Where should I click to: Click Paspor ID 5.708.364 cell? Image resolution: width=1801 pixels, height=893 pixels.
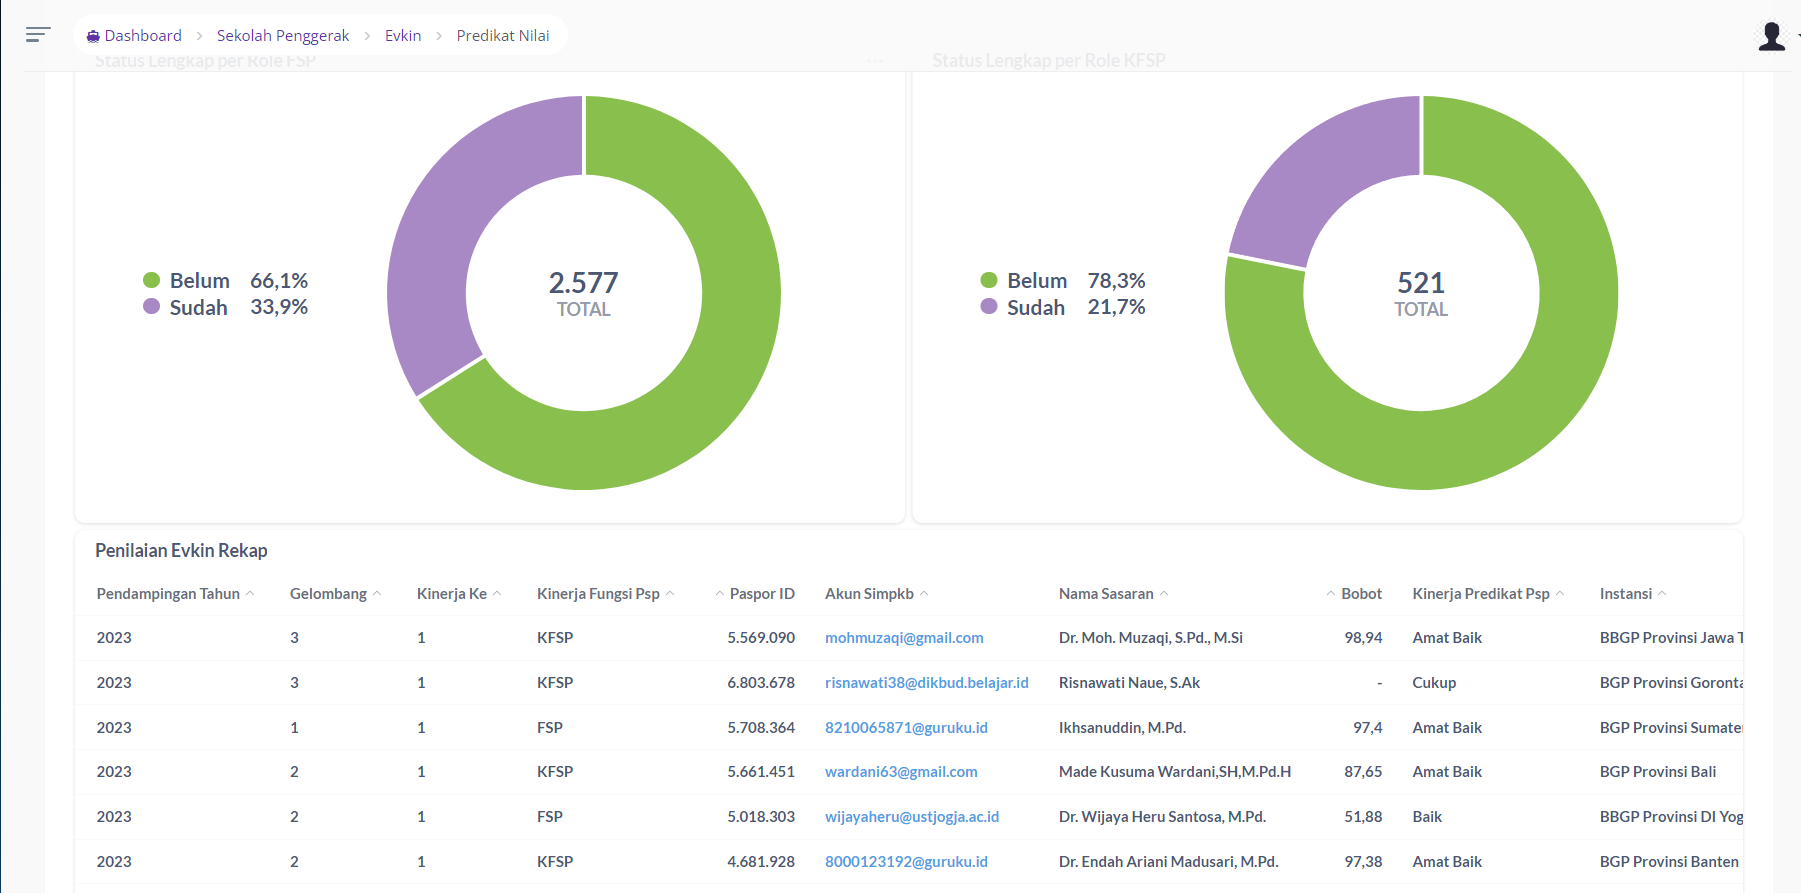point(761,728)
